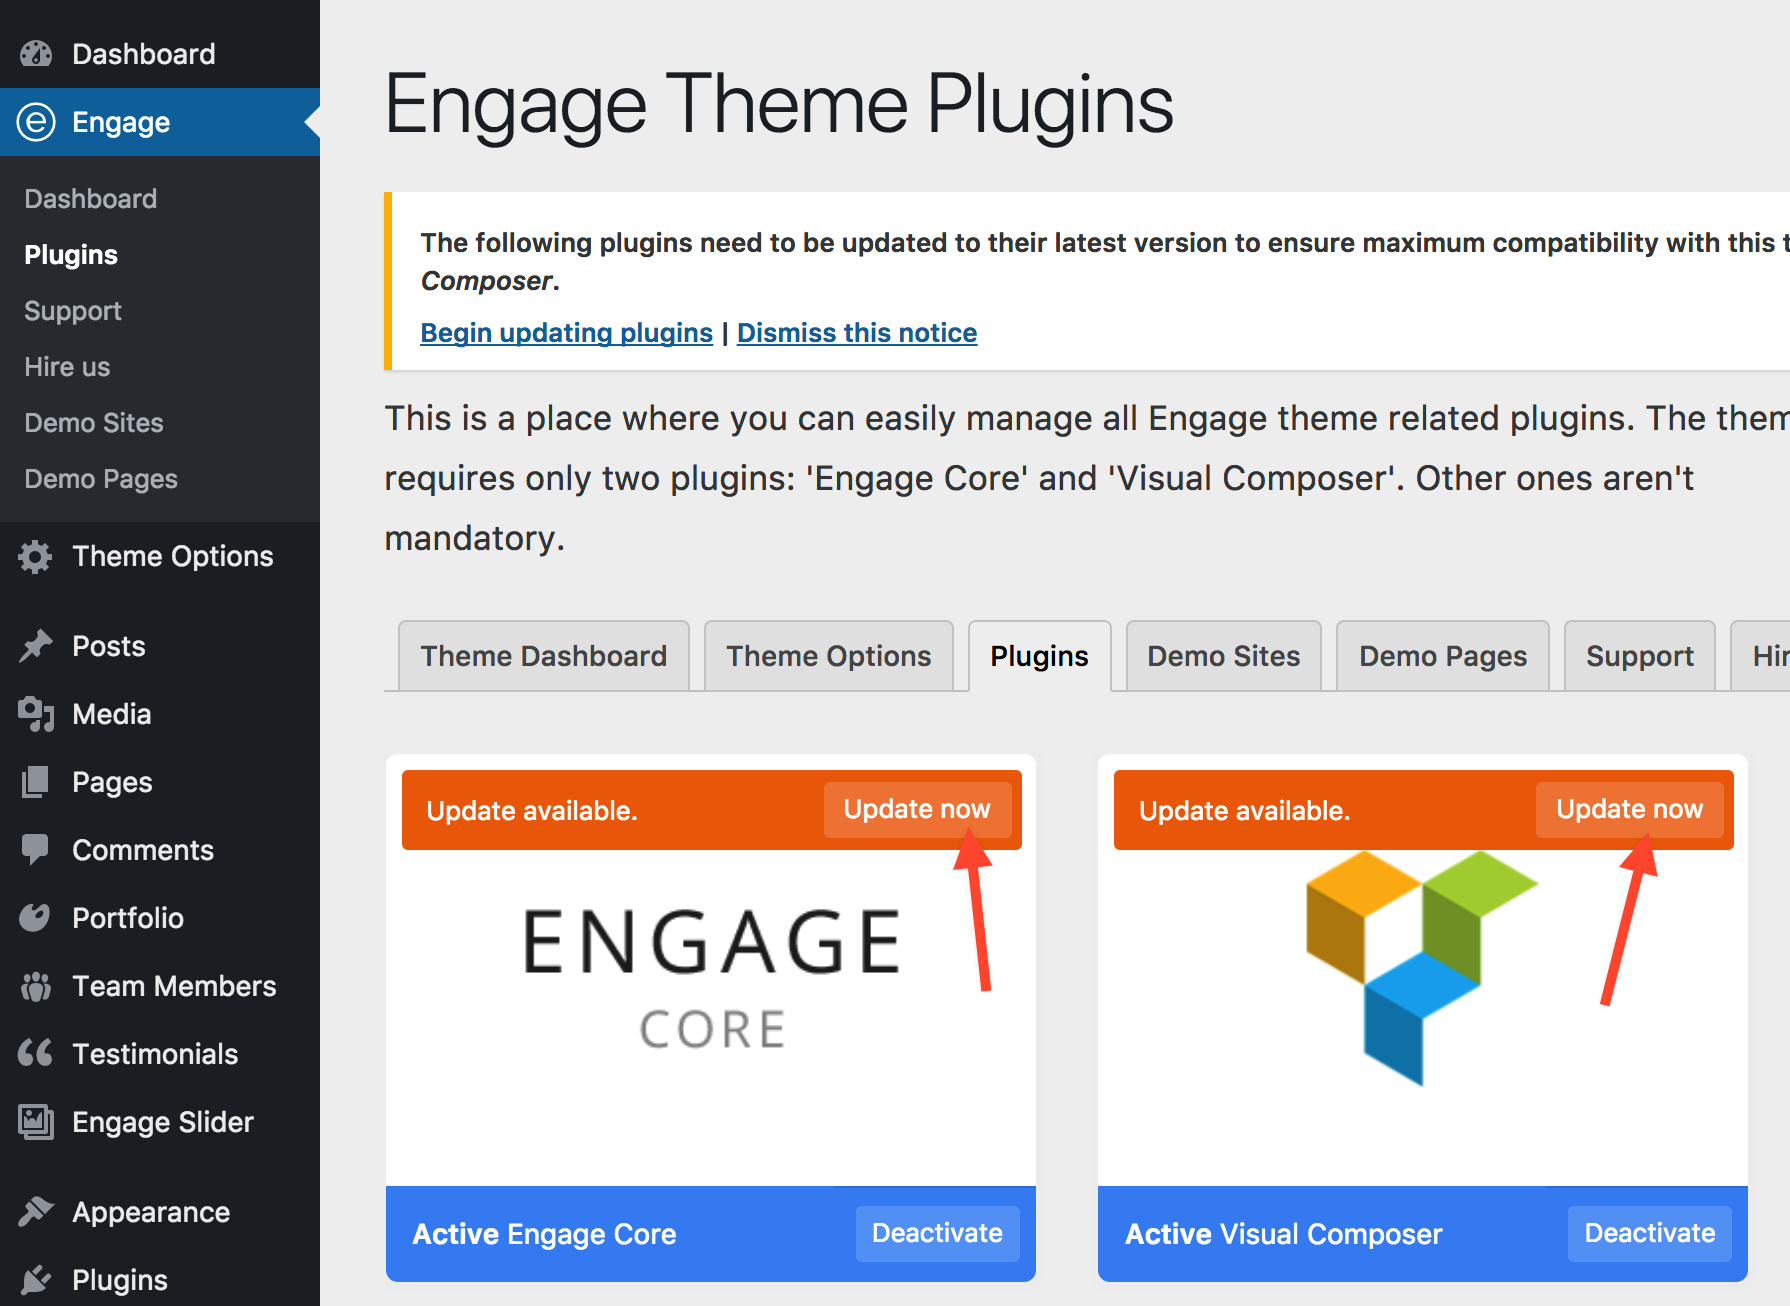The width and height of the screenshot is (1790, 1306).
Task: Click the Engage circled-e logo icon
Action: pos(36,122)
